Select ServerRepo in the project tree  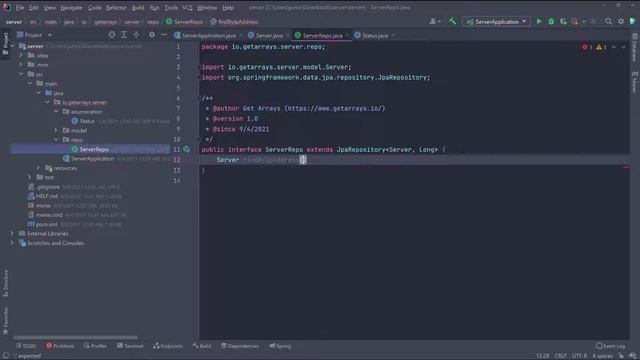click(x=94, y=149)
